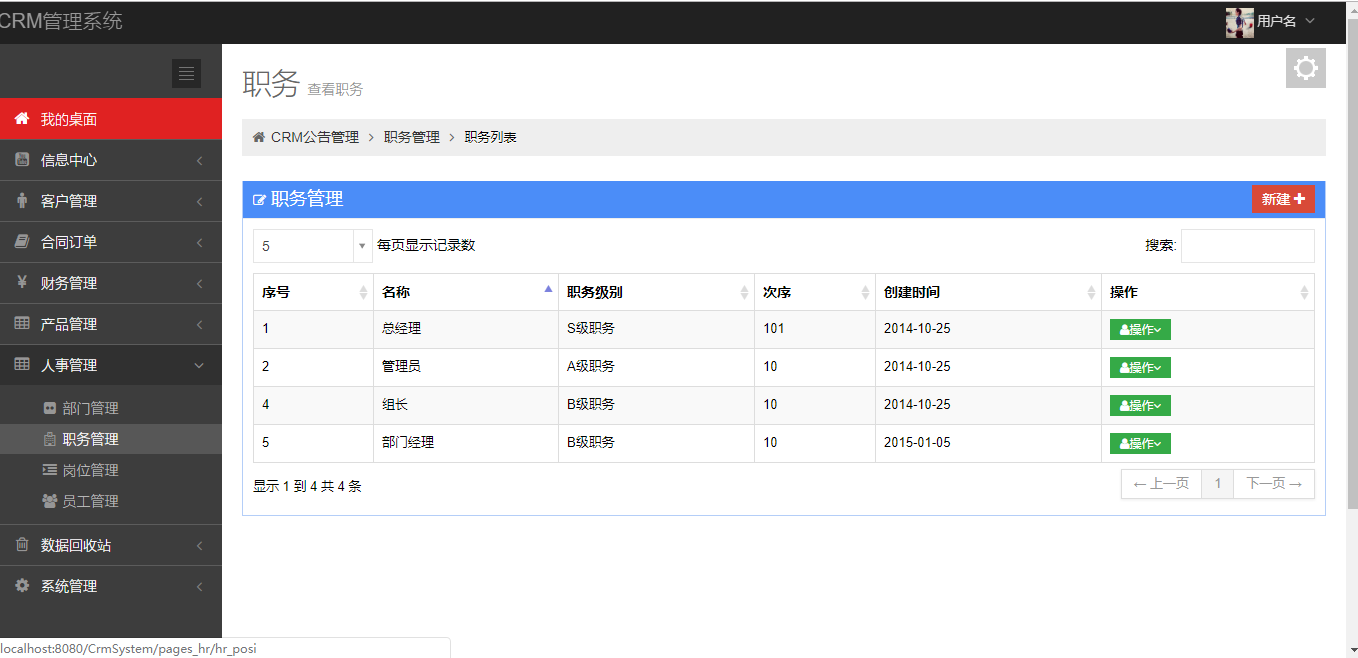Click the 人事管理 table icon

click(22, 365)
